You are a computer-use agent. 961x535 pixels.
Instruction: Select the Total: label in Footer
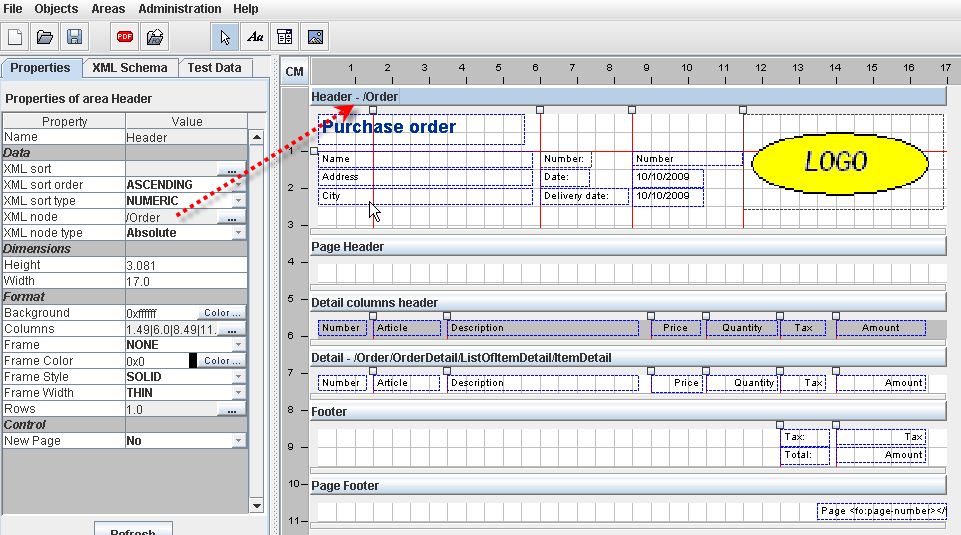[x=805, y=455]
